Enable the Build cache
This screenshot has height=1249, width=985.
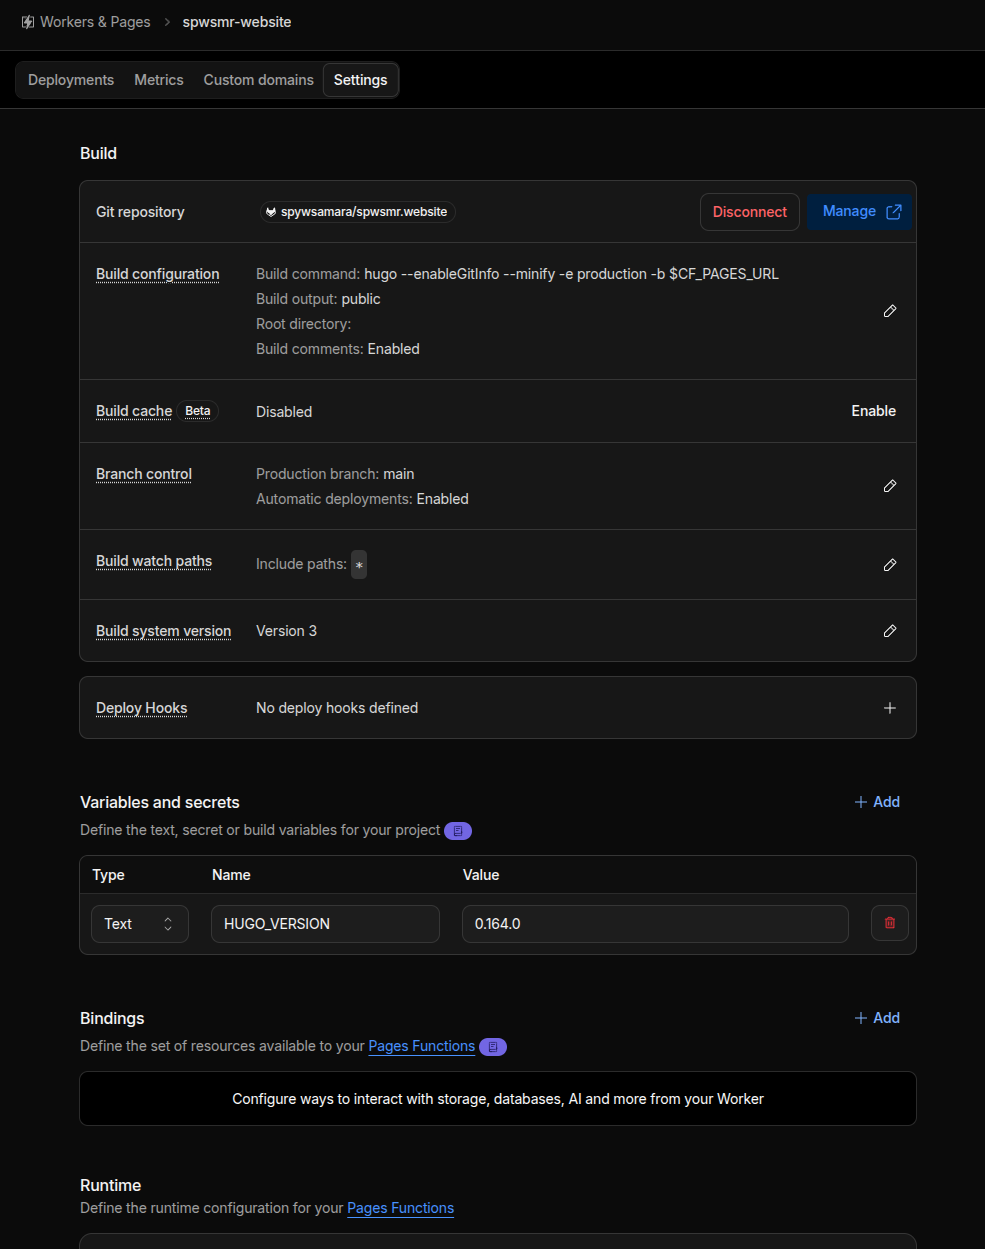point(873,411)
